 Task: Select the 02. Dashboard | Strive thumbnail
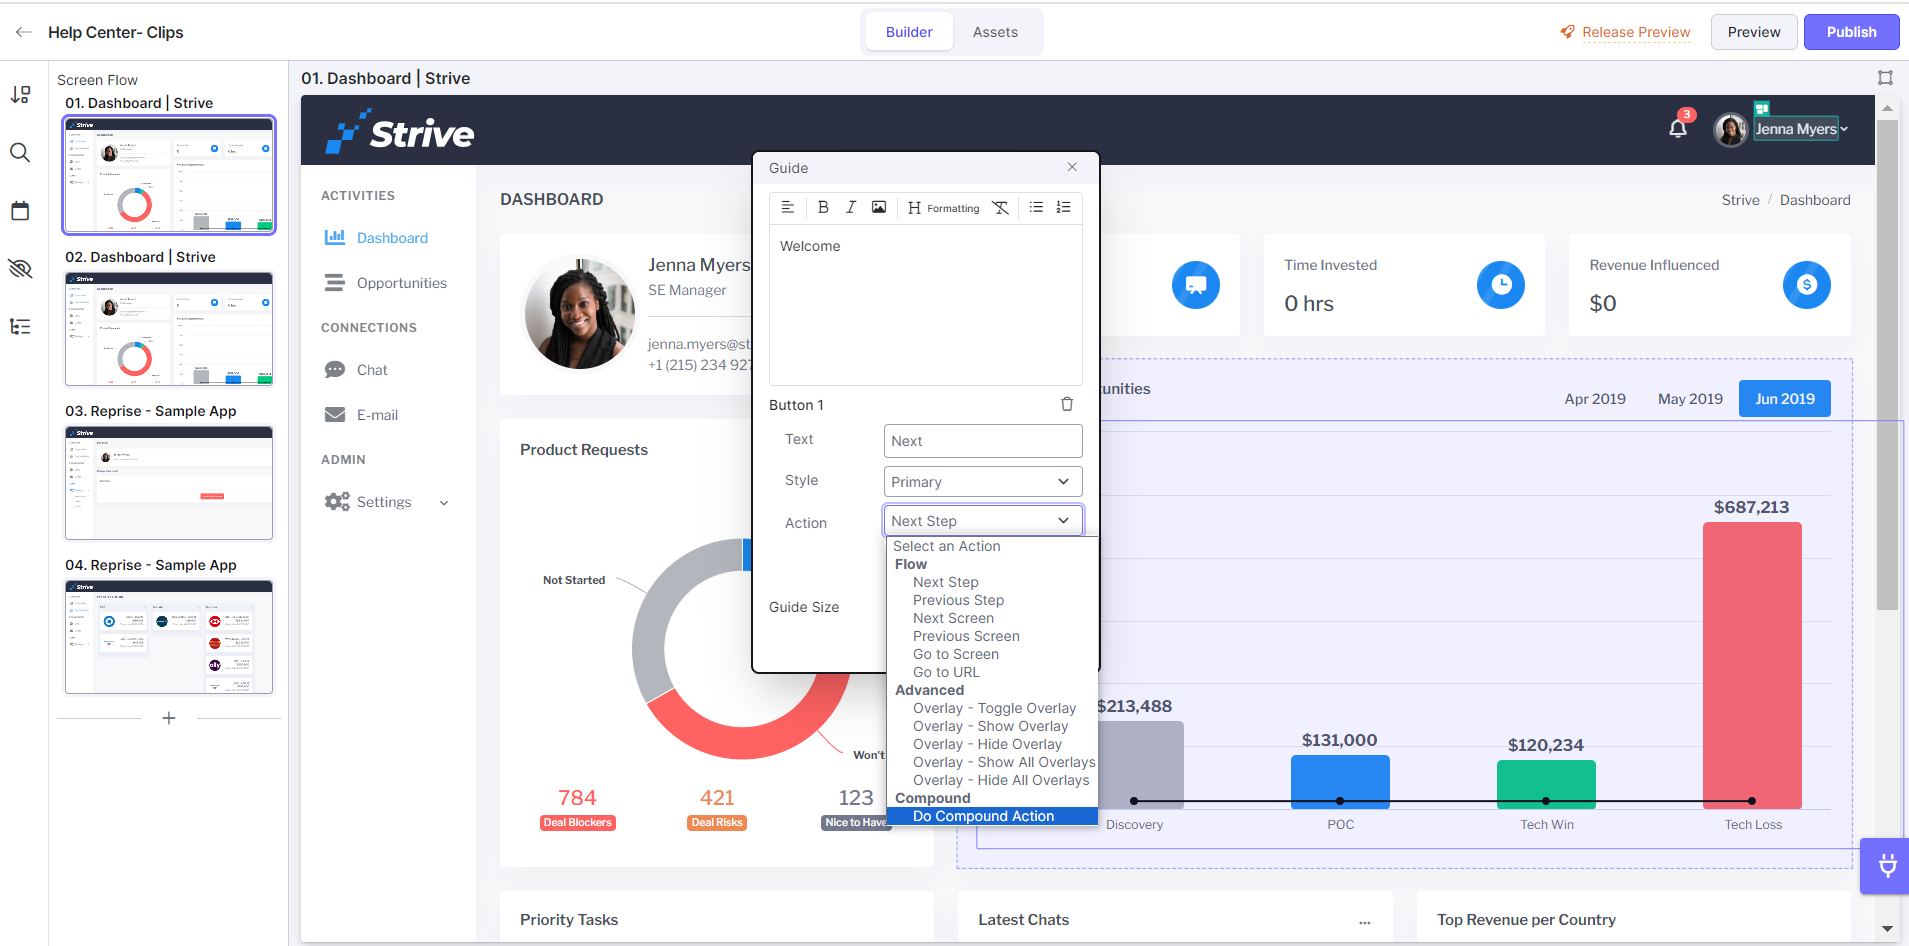(169, 329)
